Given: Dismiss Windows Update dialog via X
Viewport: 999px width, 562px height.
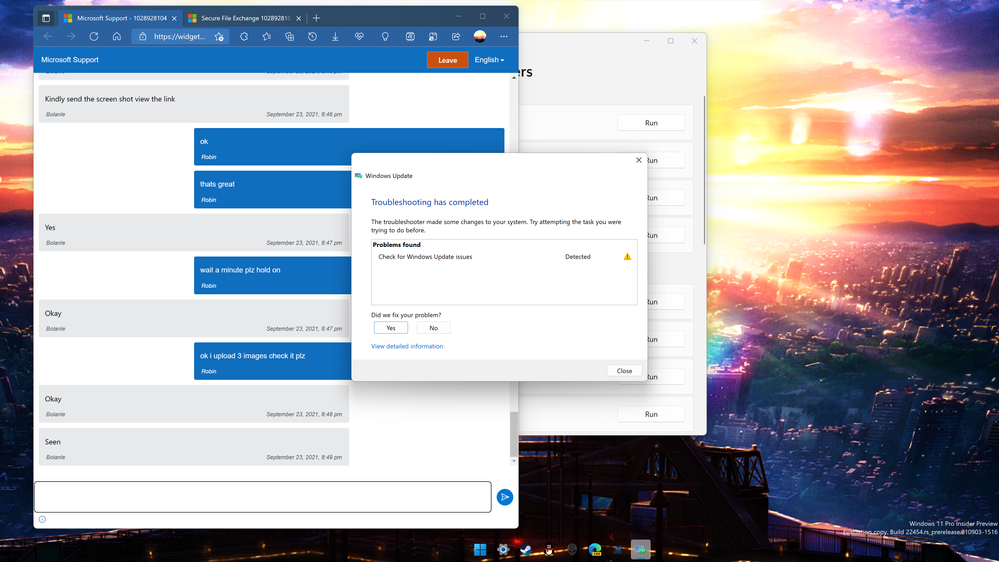Looking at the screenshot, I should coord(638,160).
